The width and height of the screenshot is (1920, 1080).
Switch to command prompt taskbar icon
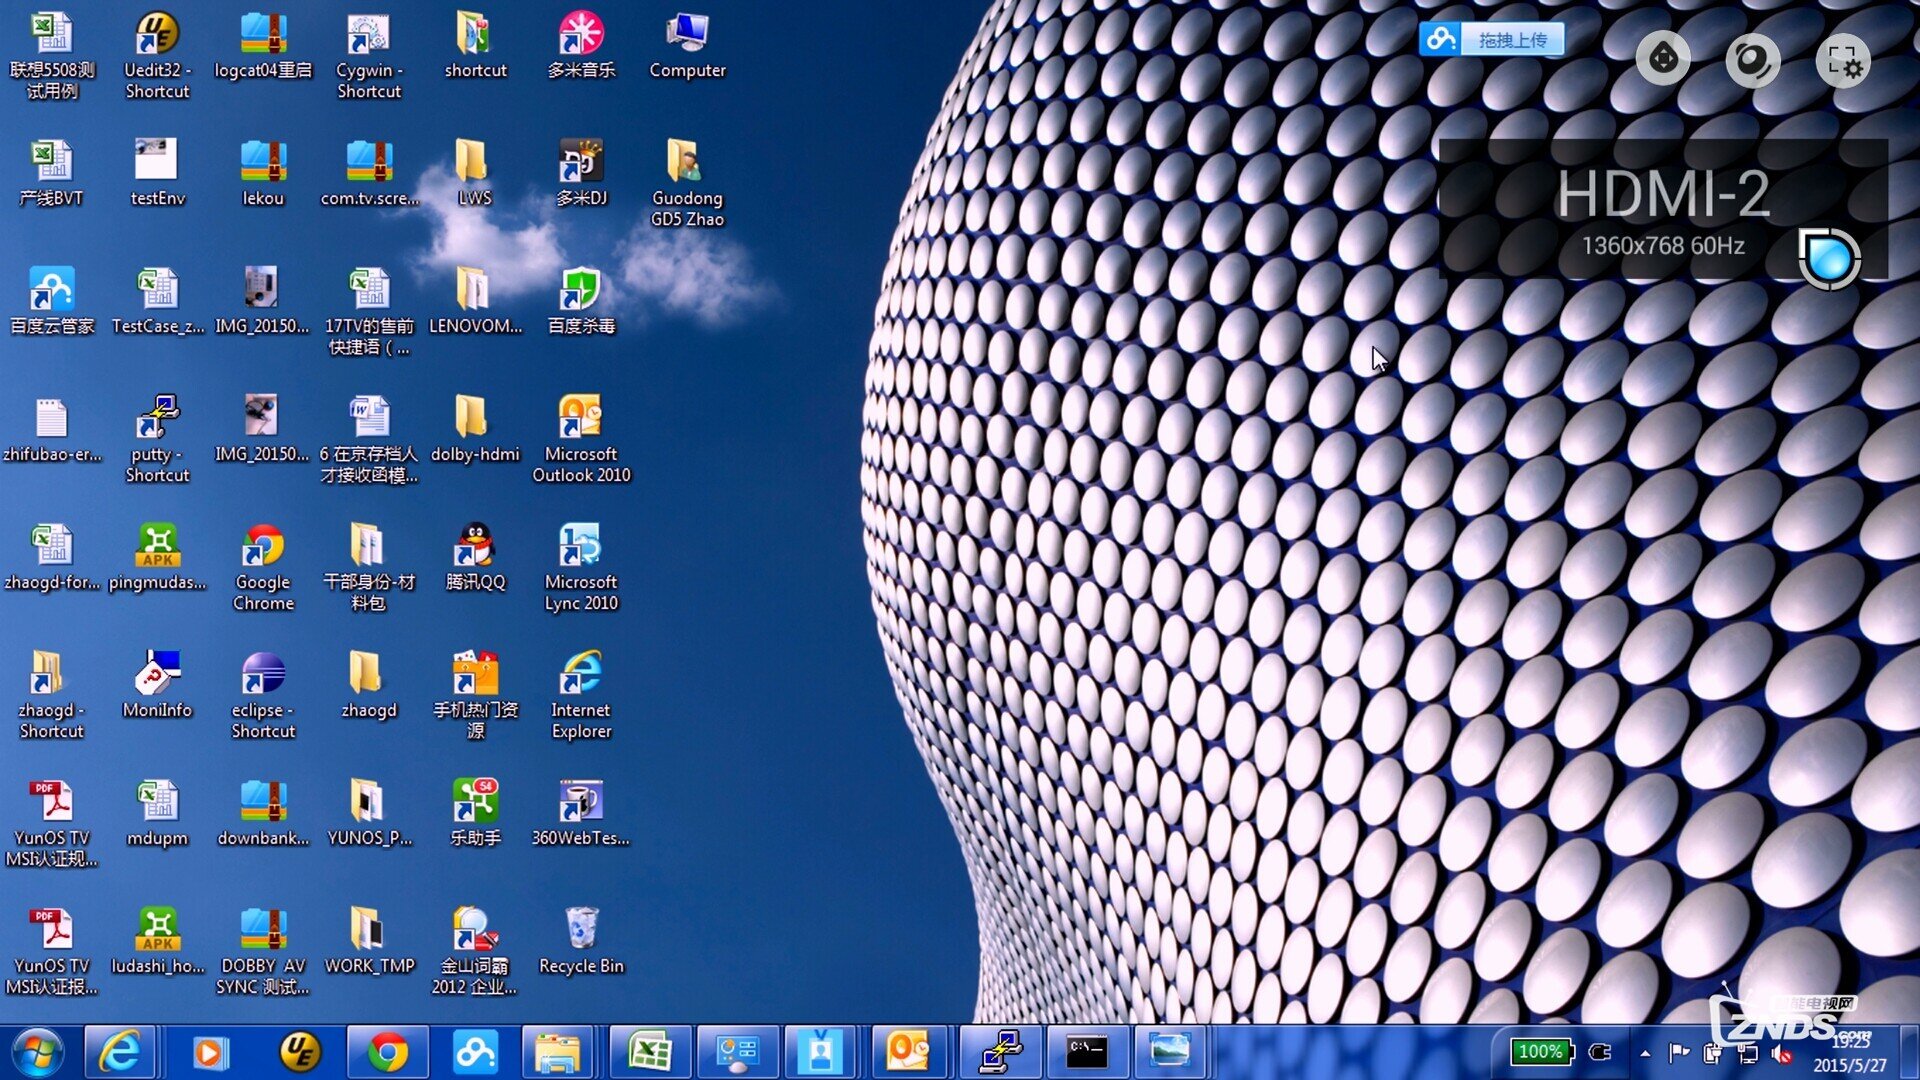[x=1087, y=1052]
